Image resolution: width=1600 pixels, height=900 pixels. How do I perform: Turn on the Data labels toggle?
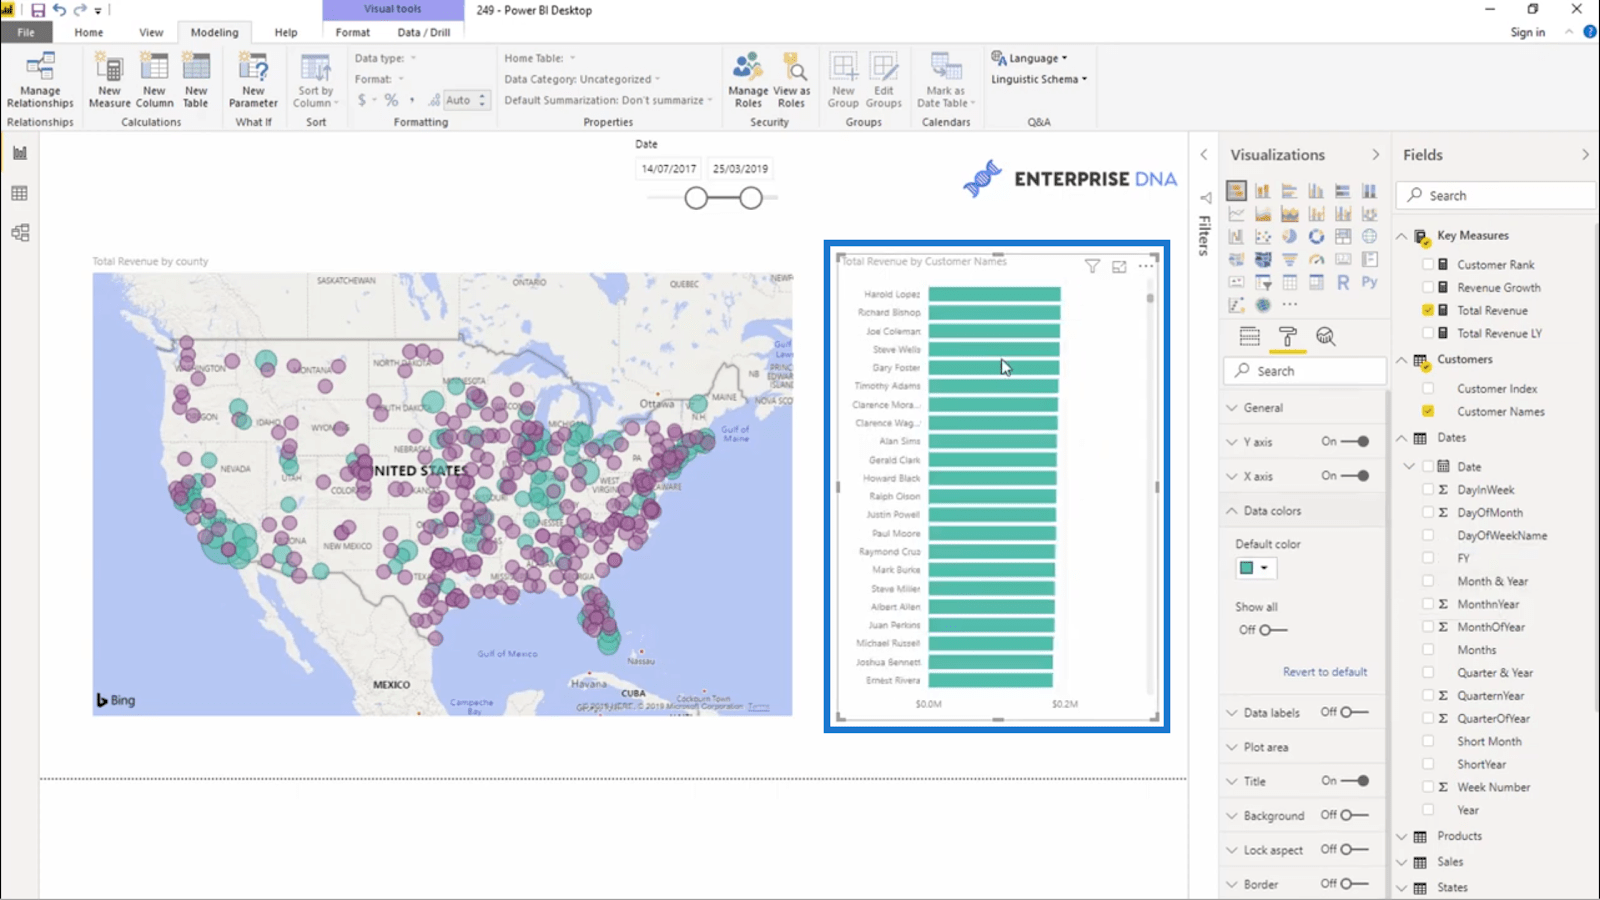click(x=1355, y=712)
